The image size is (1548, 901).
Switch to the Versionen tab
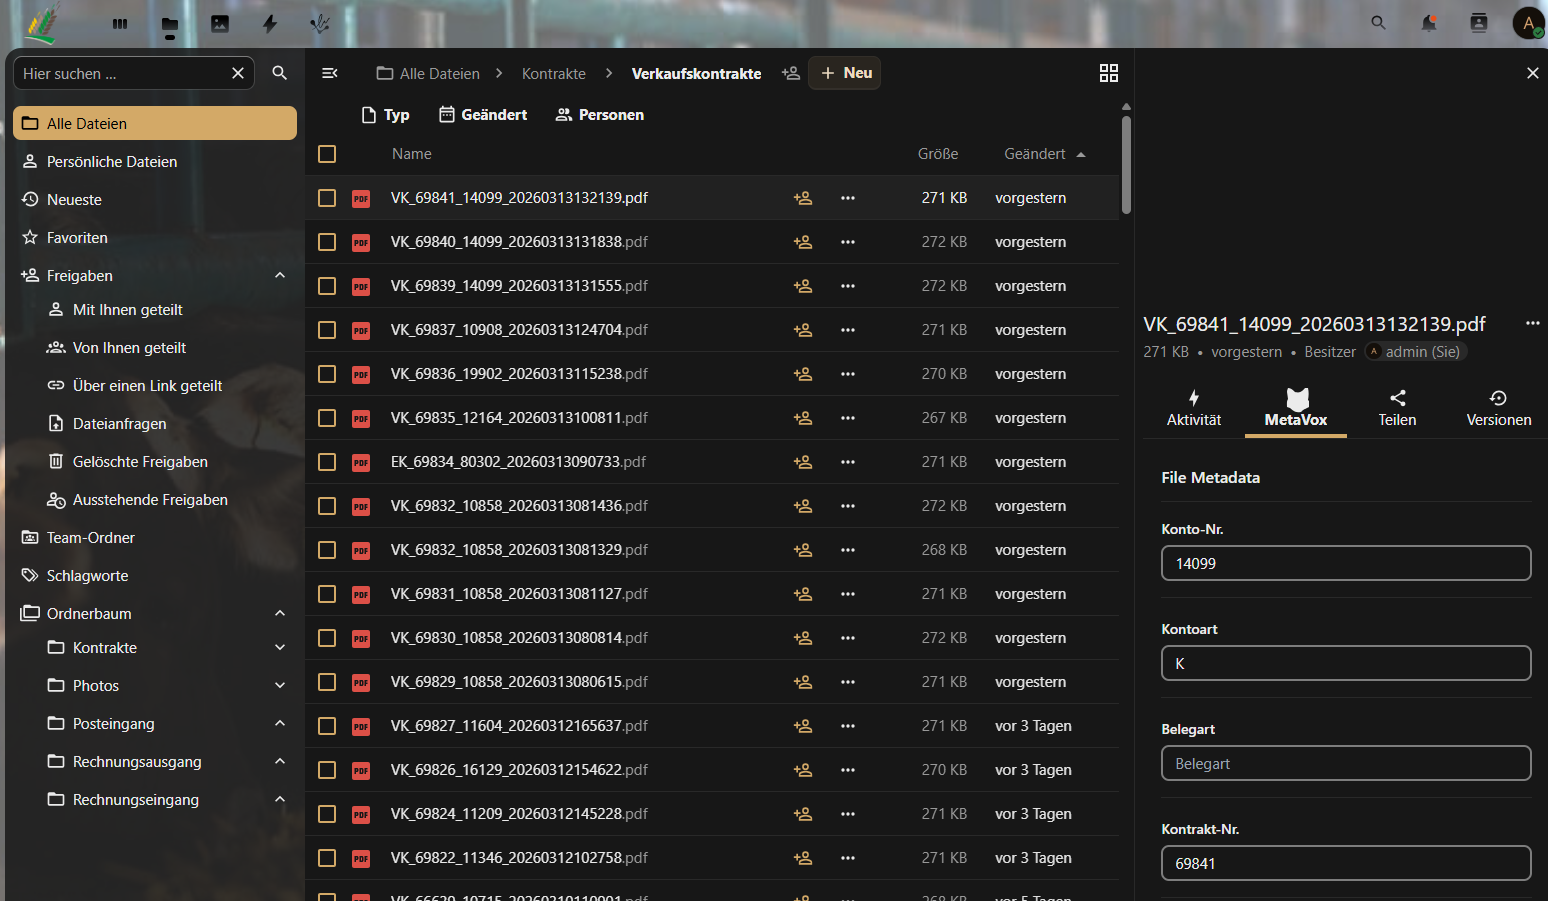(x=1498, y=408)
